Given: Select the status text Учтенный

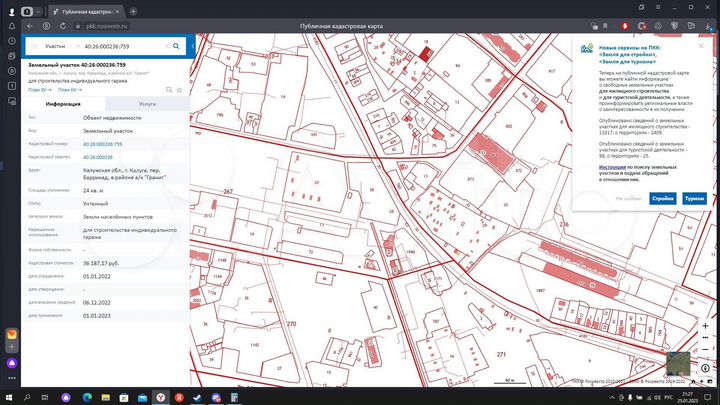Looking at the screenshot, I should pyautogui.click(x=96, y=203).
